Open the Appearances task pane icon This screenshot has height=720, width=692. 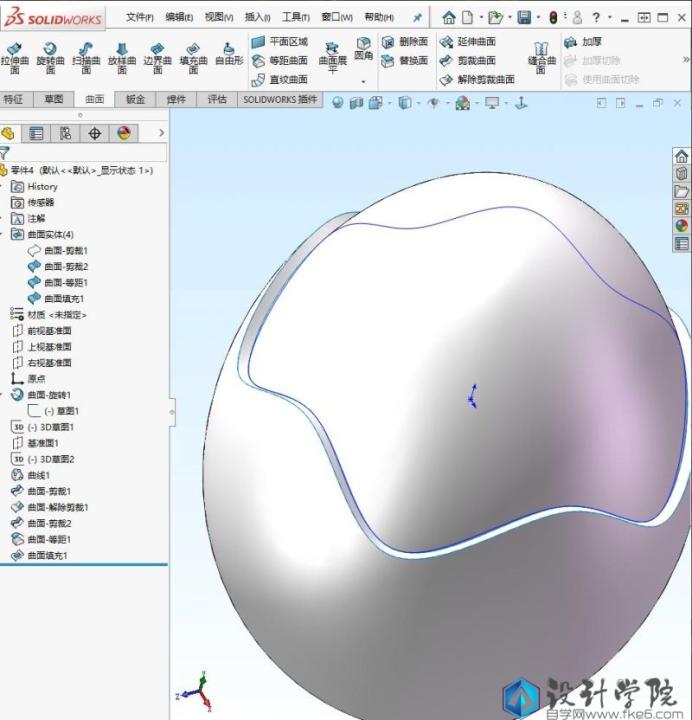click(682, 225)
